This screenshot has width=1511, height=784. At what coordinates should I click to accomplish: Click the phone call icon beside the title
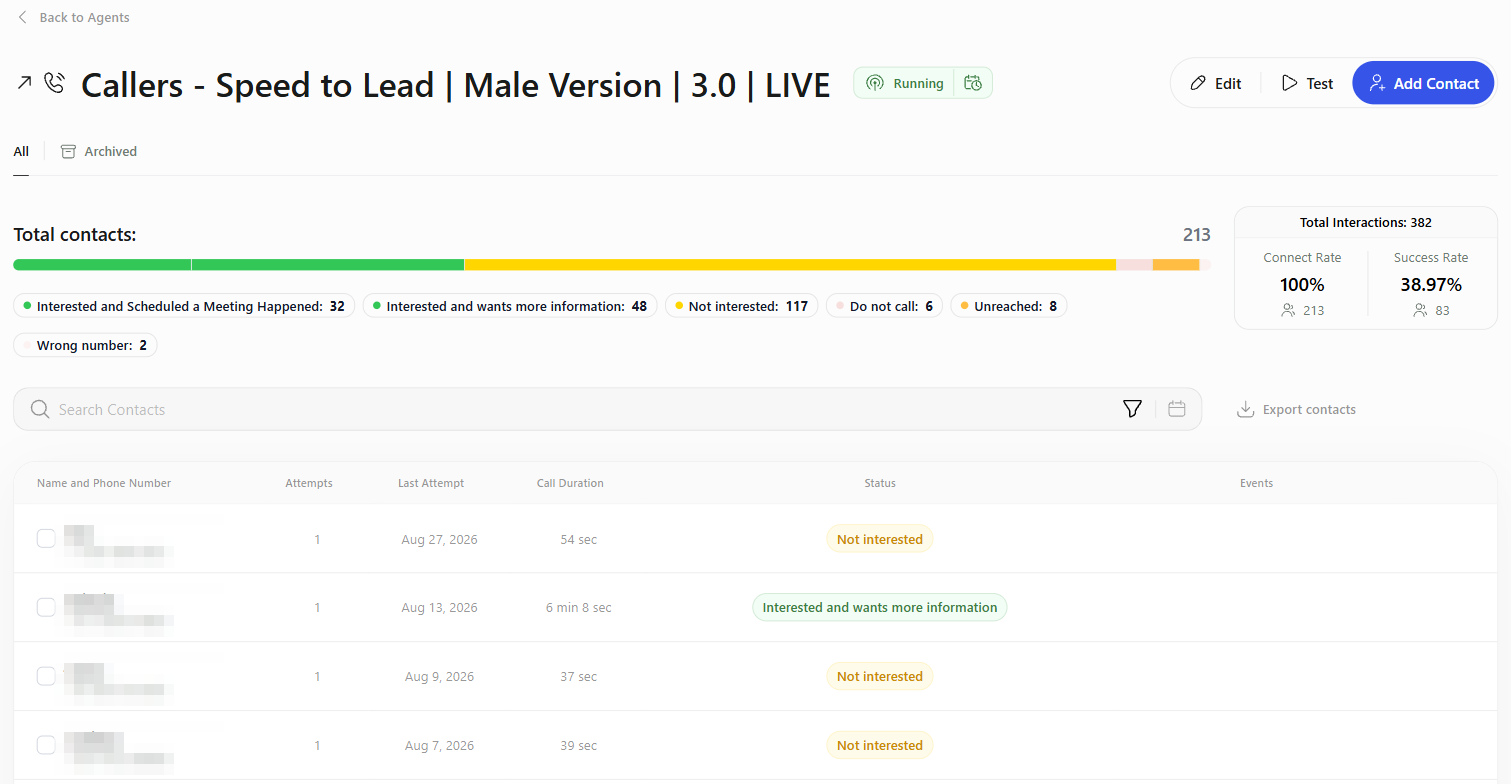point(55,83)
